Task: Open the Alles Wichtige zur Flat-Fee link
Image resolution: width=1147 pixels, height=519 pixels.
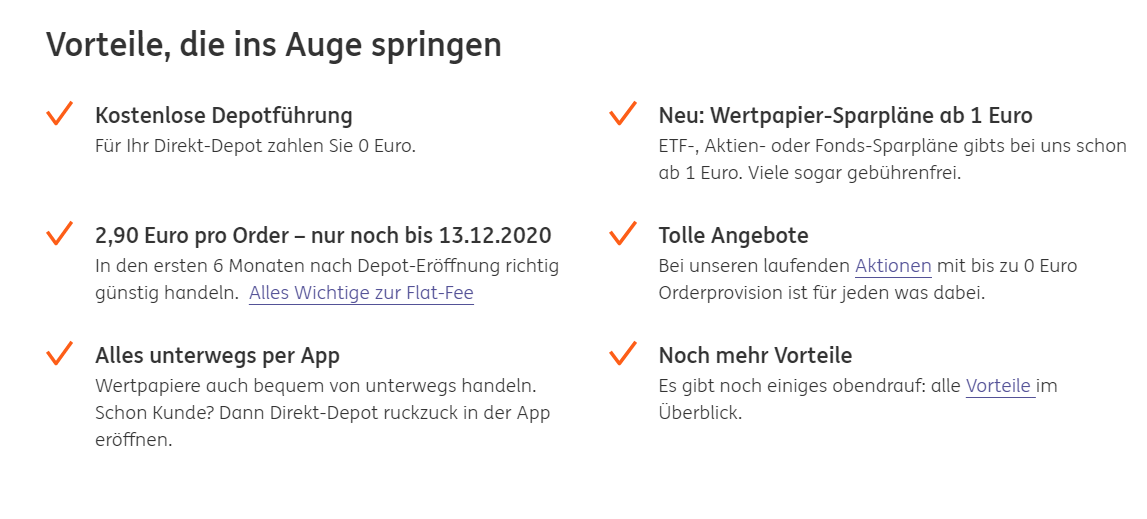Action: pos(361,293)
